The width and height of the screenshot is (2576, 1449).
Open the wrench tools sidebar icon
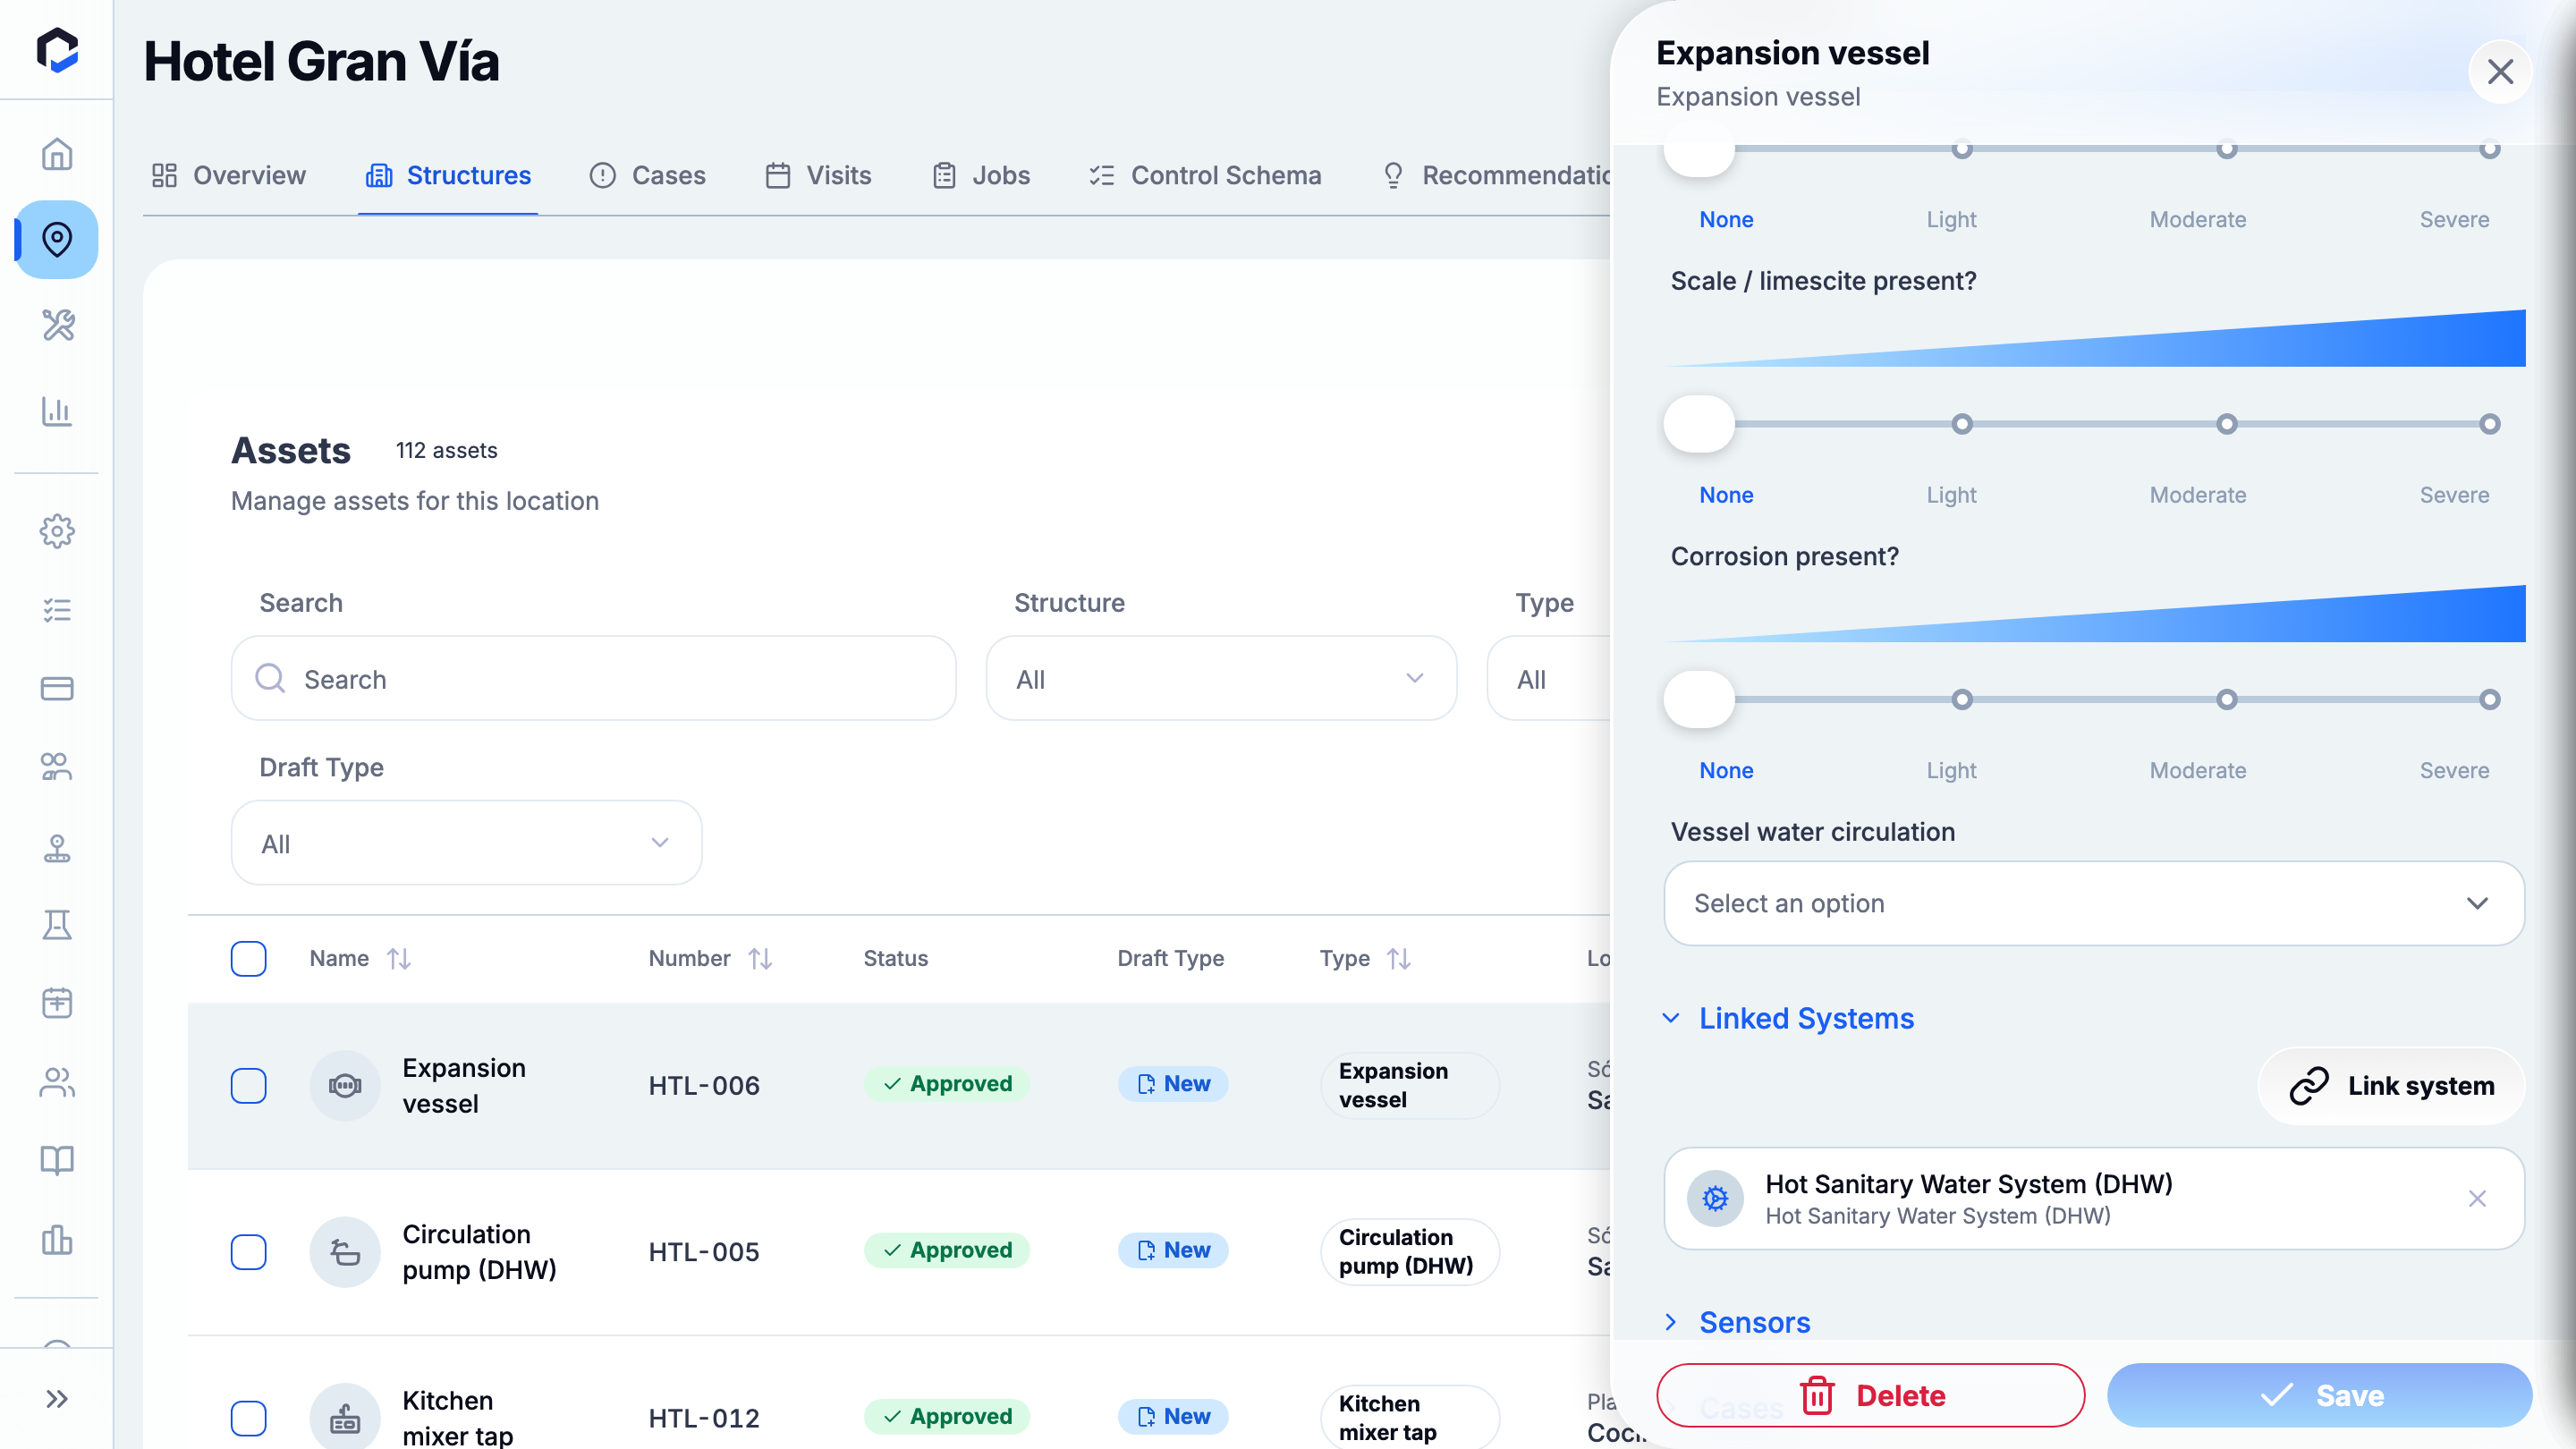point(57,325)
